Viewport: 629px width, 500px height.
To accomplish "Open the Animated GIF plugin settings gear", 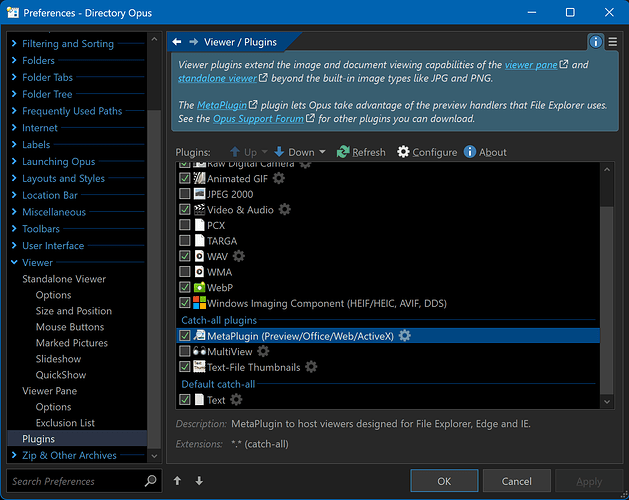I will point(279,178).
